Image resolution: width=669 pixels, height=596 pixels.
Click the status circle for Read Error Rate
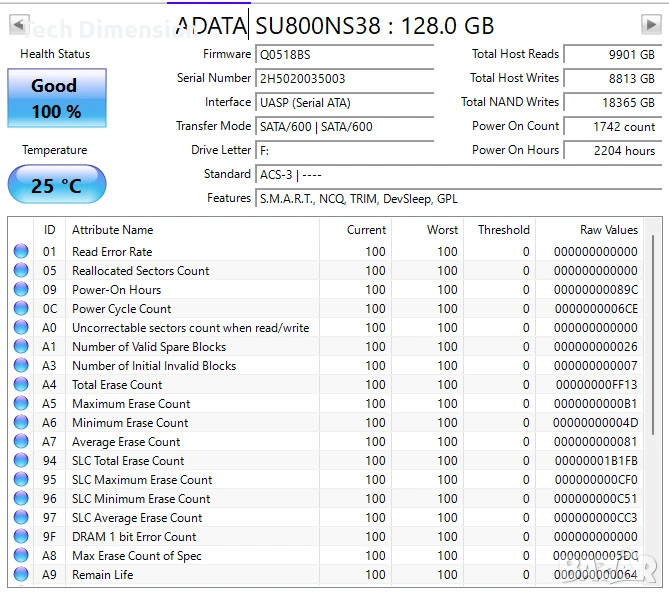pyautogui.click(x=21, y=252)
